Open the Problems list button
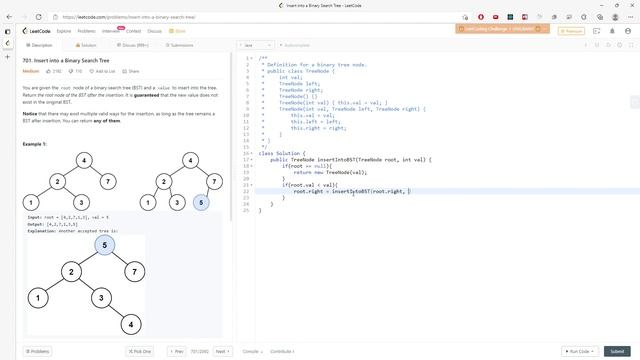This screenshot has height=360, width=640. coord(38,351)
